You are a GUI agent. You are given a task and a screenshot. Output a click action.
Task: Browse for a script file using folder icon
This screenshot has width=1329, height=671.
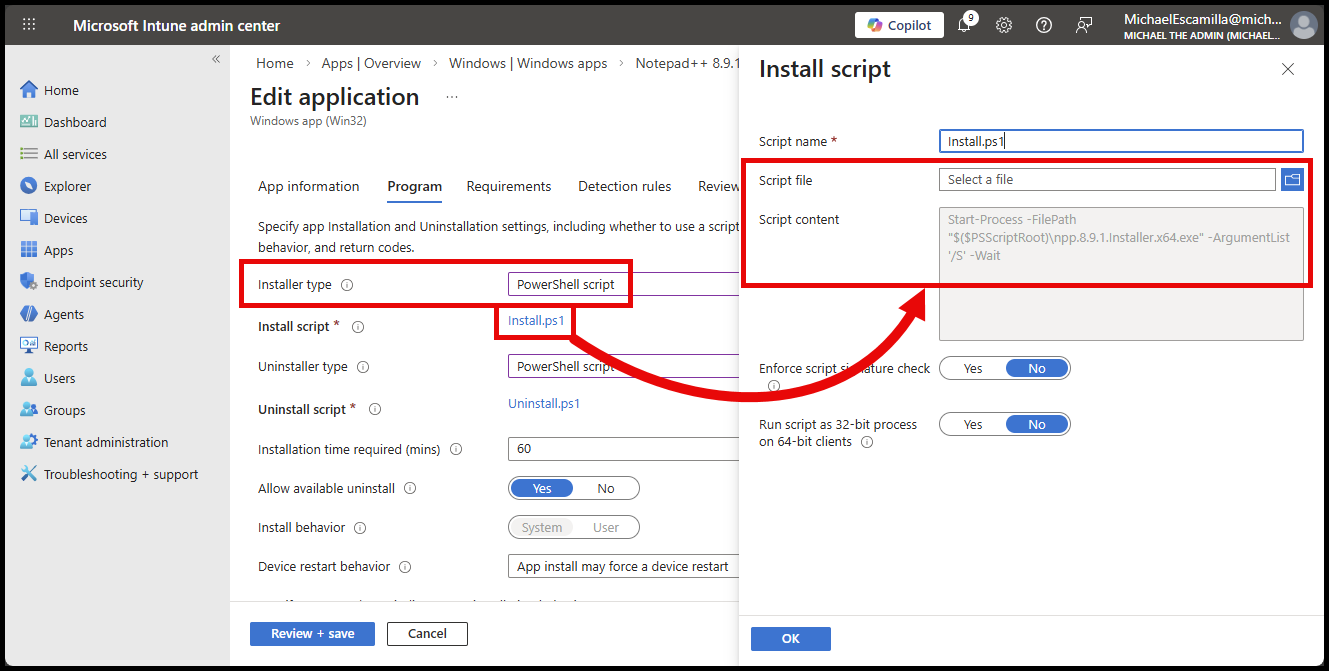click(1292, 179)
